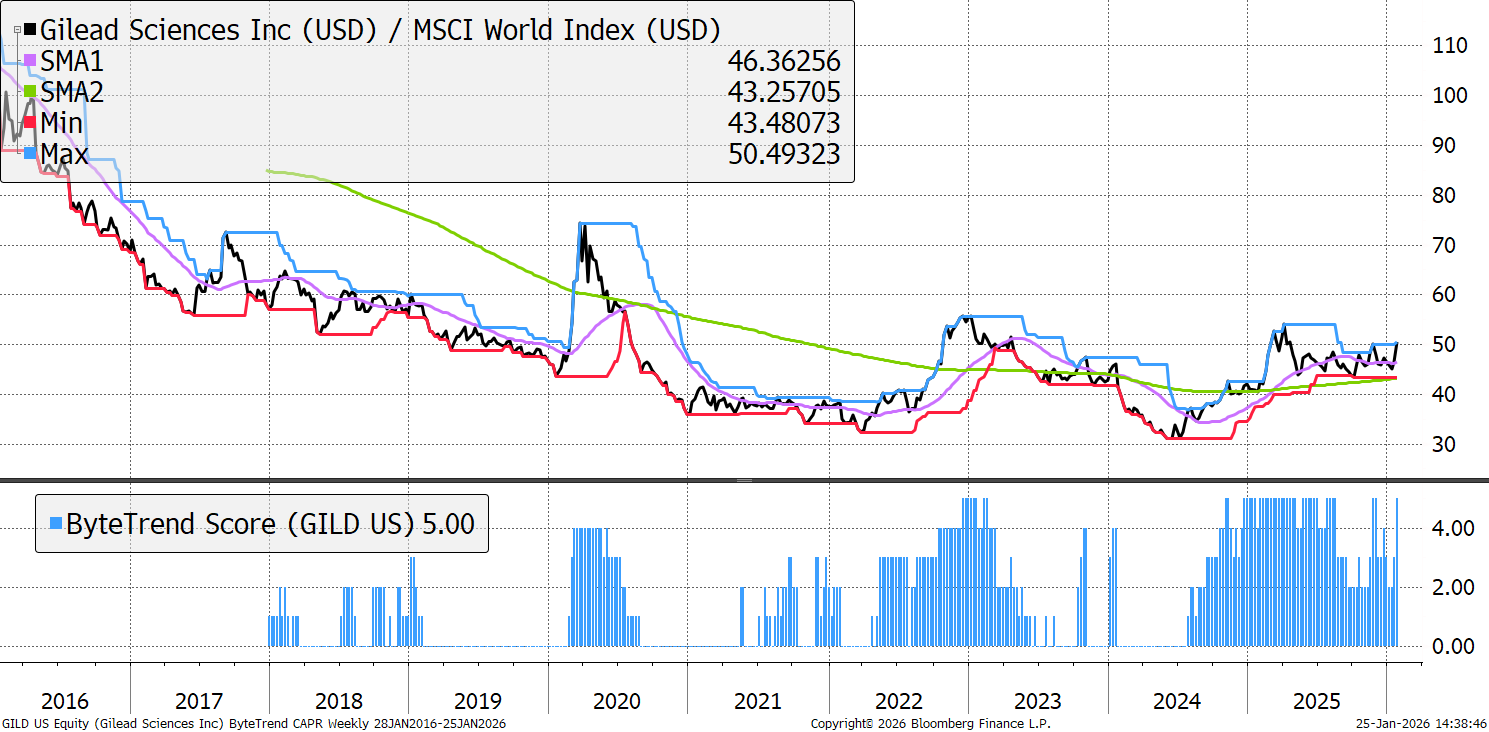1489x732 pixels.
Task: Click the red Min legend marker
Action: 30,124
